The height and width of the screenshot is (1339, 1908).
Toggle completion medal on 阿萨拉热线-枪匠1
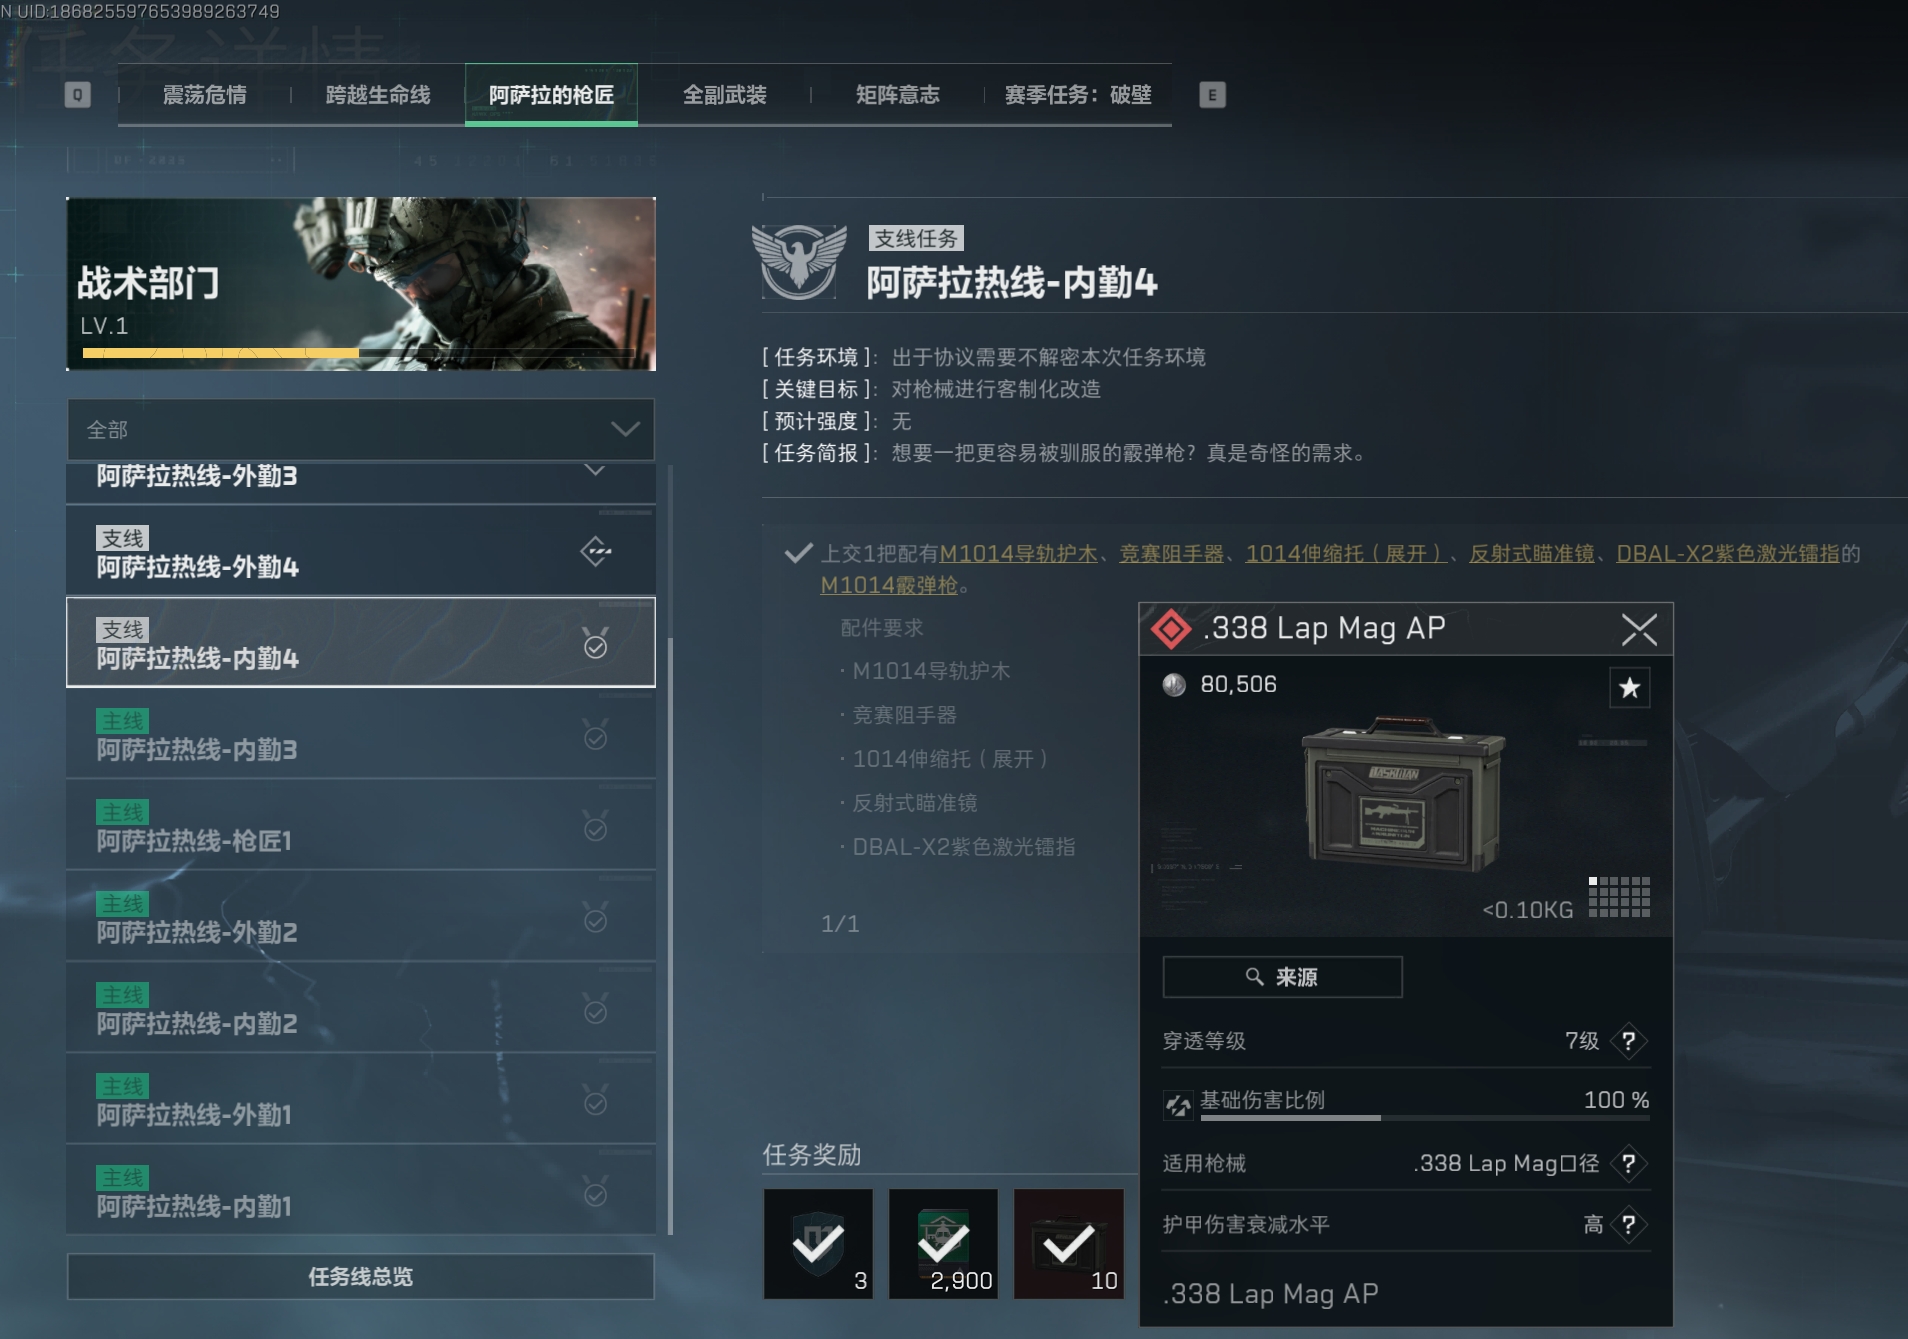[595, 826]
